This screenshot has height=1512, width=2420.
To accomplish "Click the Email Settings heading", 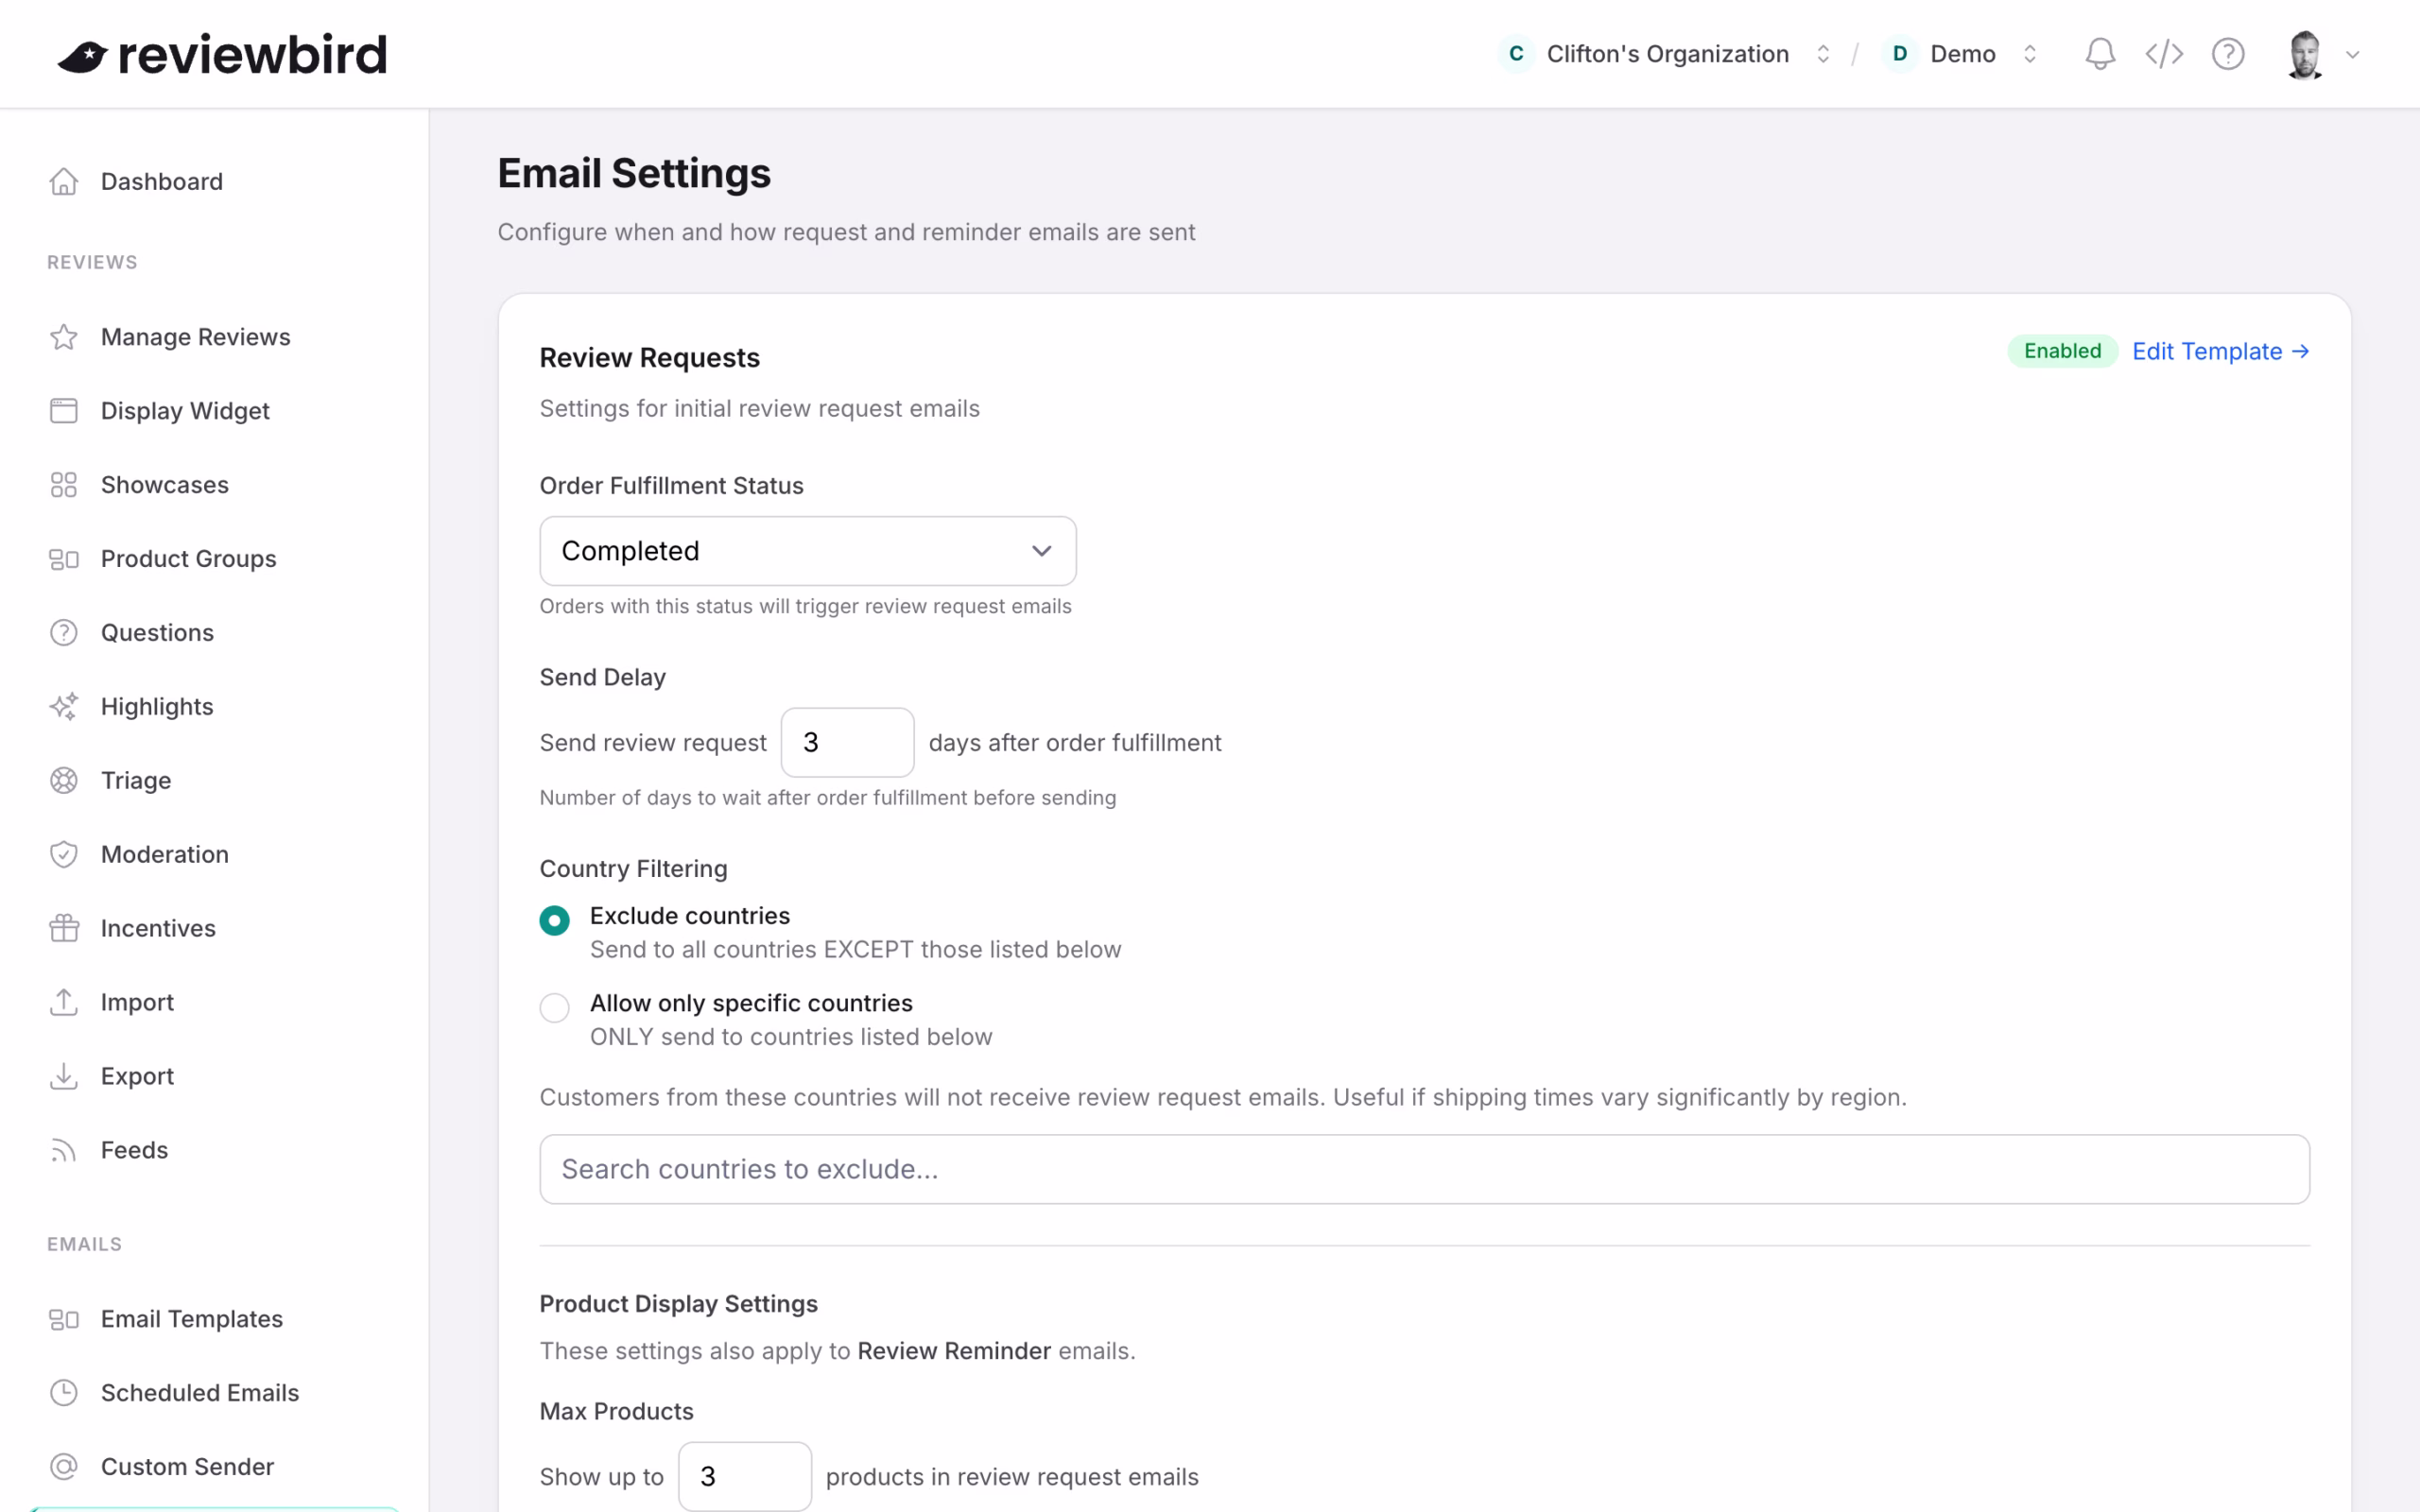I will click(x=634, y=174).
